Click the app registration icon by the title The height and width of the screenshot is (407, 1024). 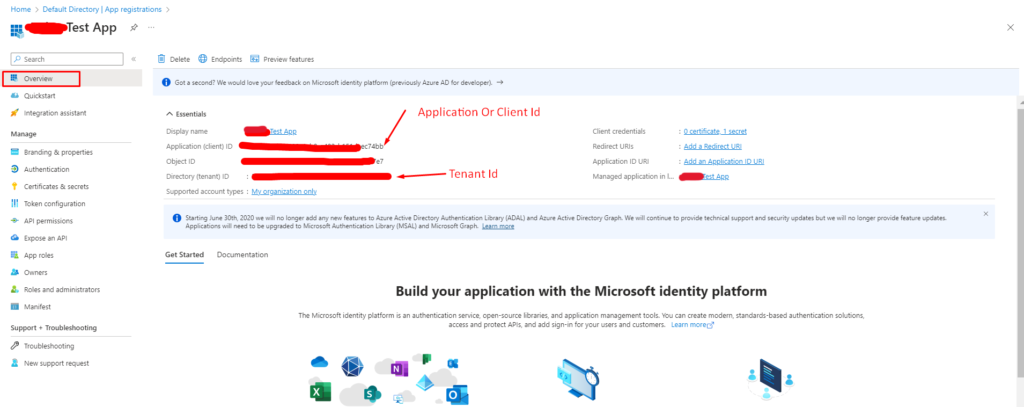point(17,29)
